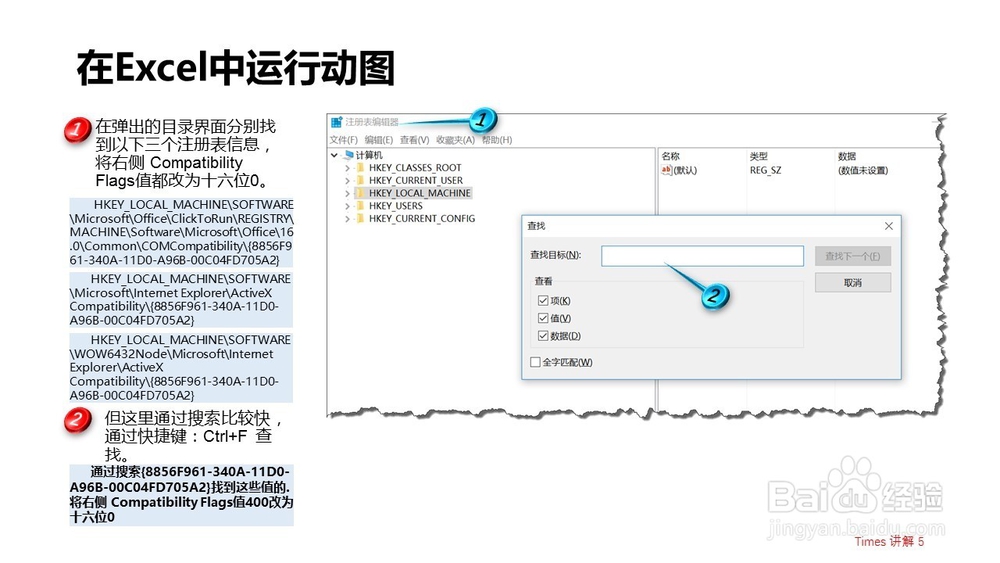Image resolution: width=1000 pixels, height=563 pixels.
Task: Click the 类型 column header
Action: point(758,156)
